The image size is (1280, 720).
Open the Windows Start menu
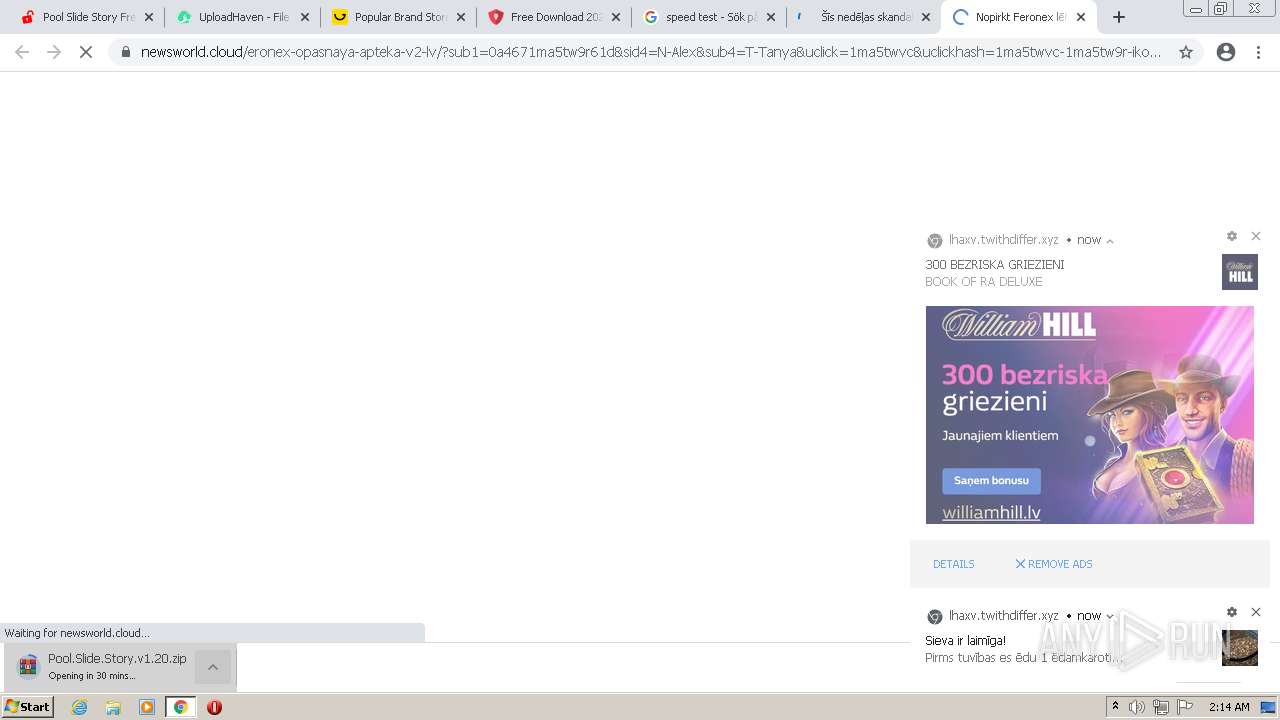(x=28, y=707)
